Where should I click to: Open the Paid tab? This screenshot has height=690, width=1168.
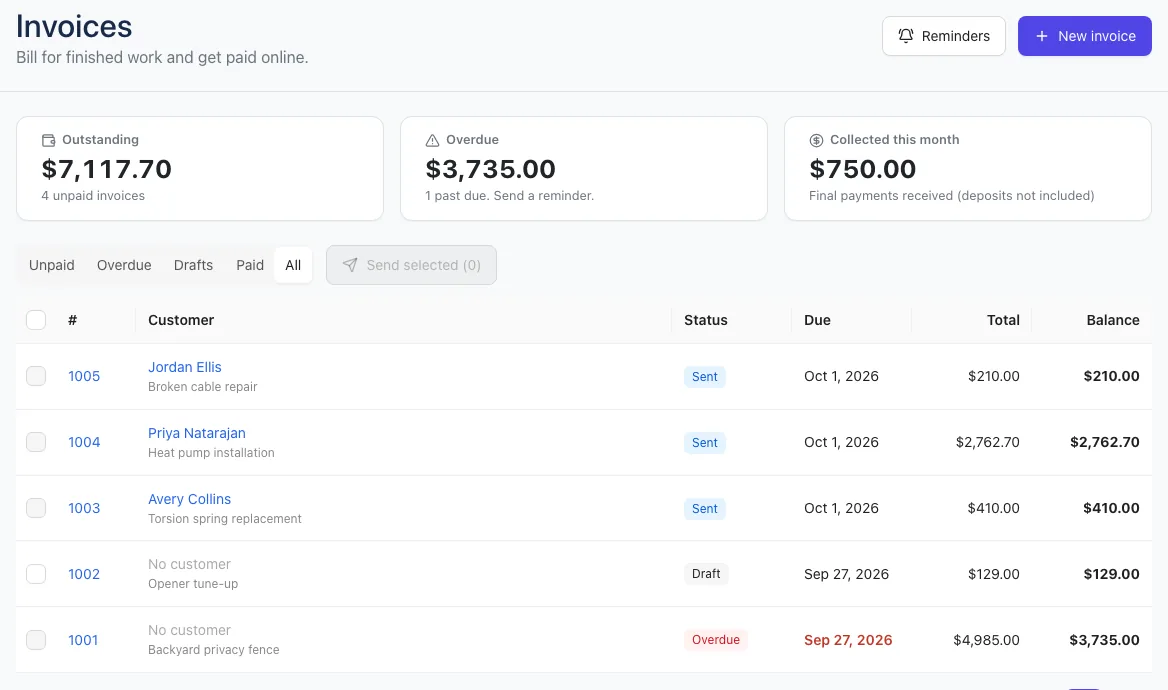[x=250, y=265]
